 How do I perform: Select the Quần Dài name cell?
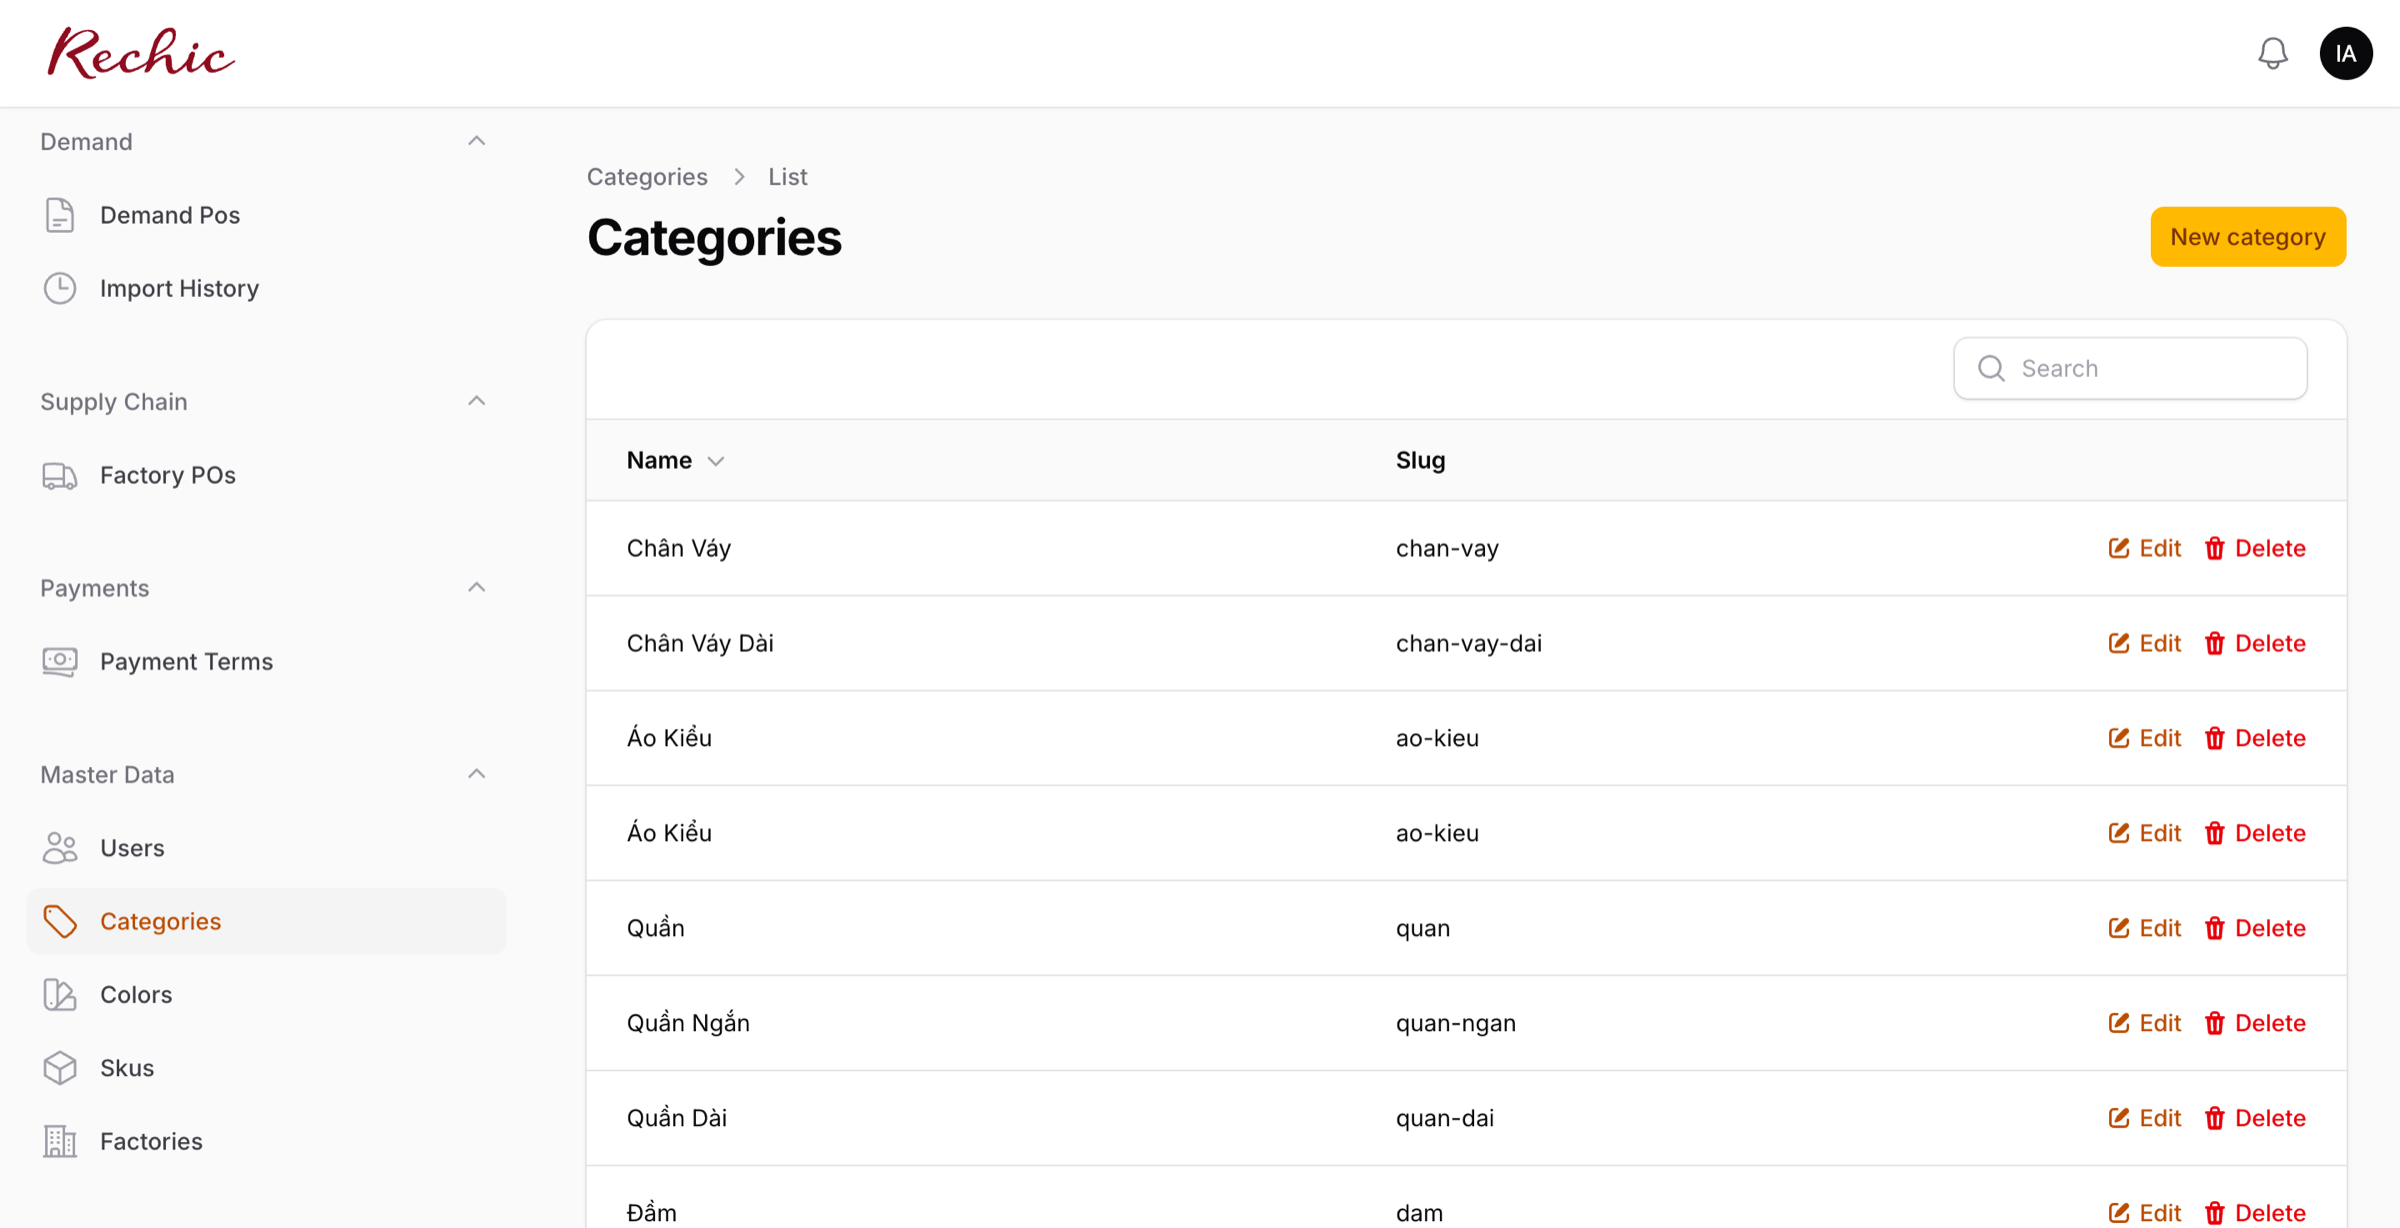(x=677, y=1118)
